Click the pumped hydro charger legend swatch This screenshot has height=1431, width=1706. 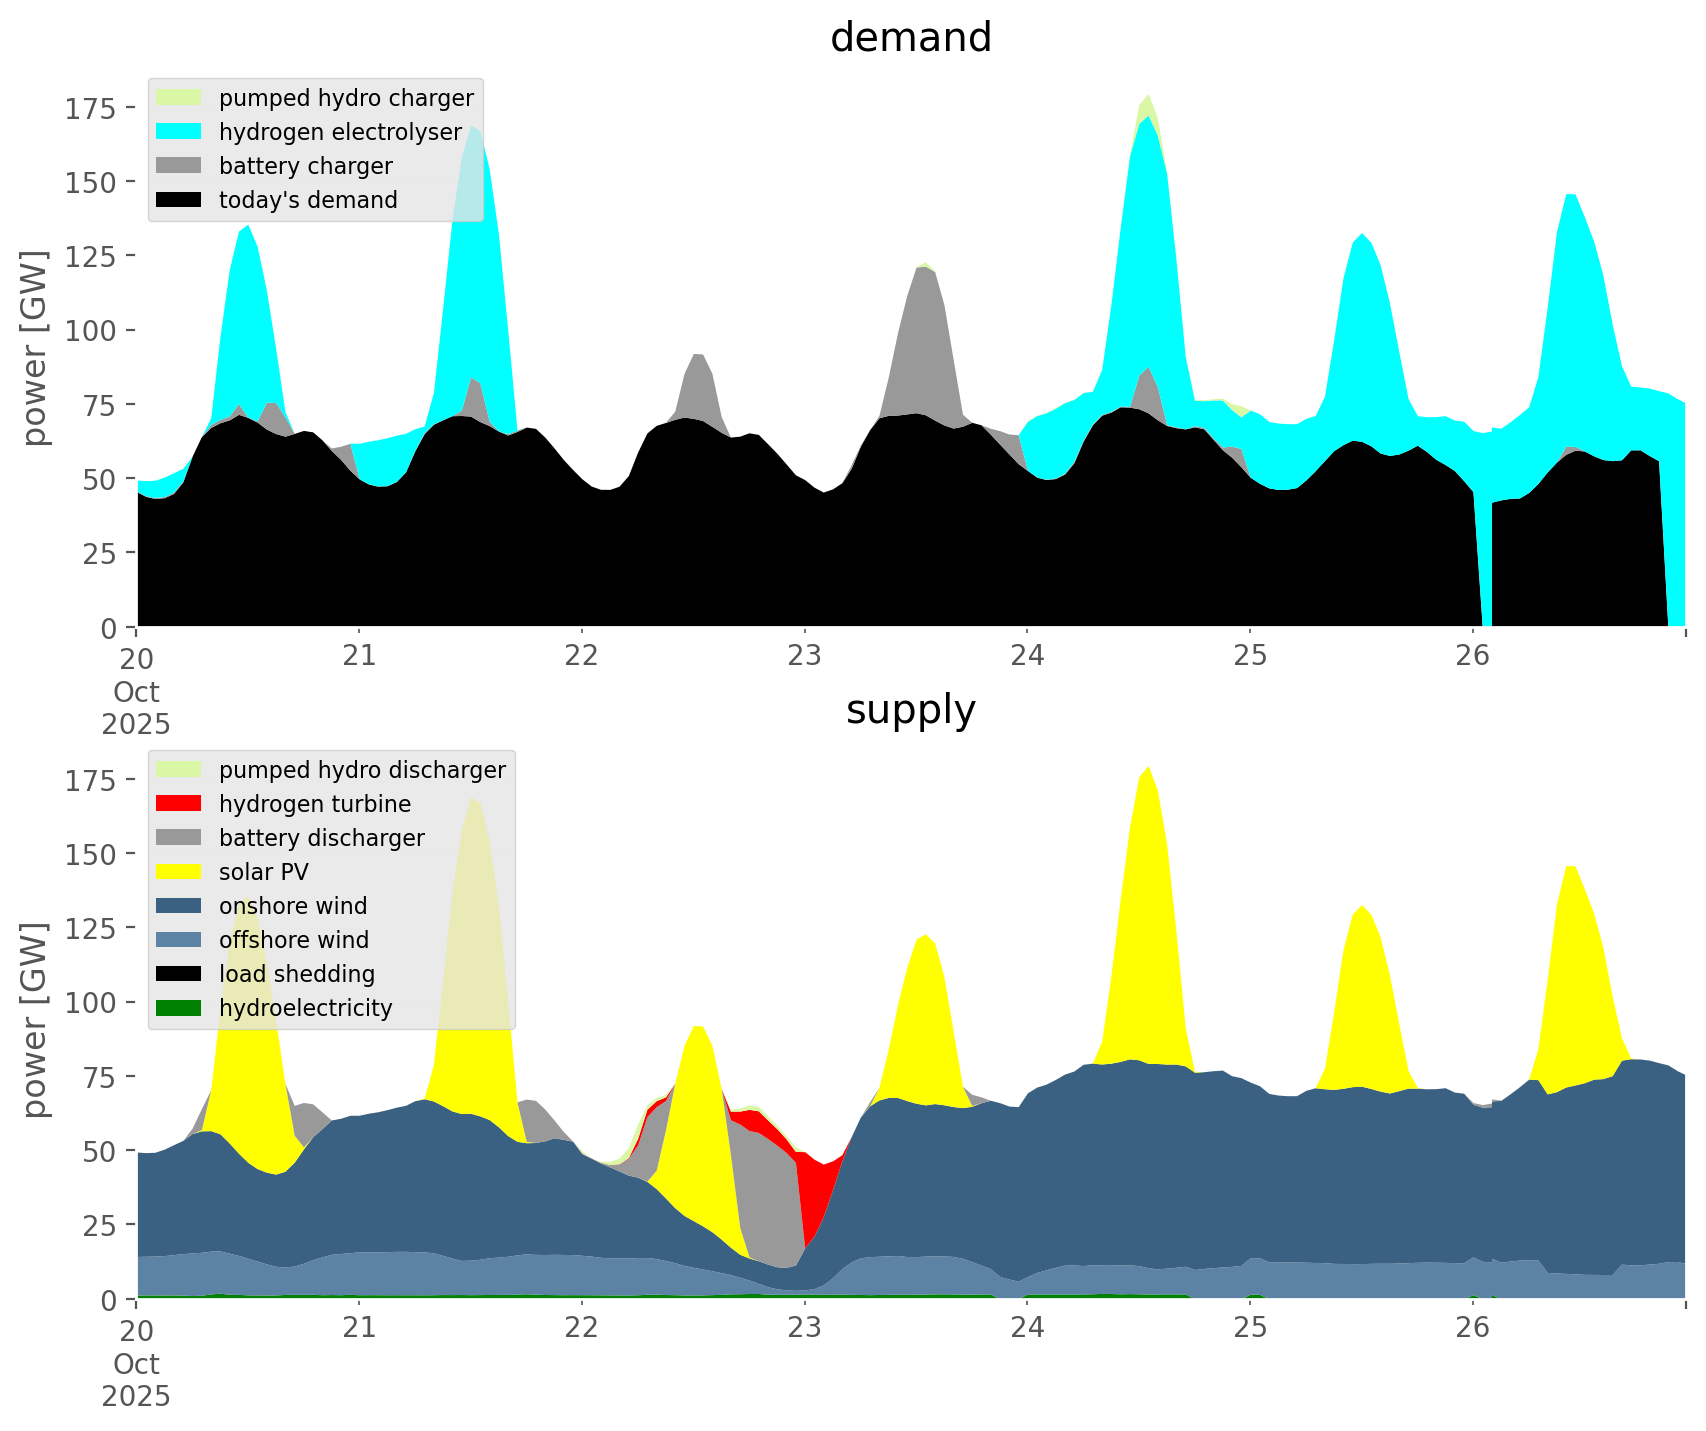[179, 98]
